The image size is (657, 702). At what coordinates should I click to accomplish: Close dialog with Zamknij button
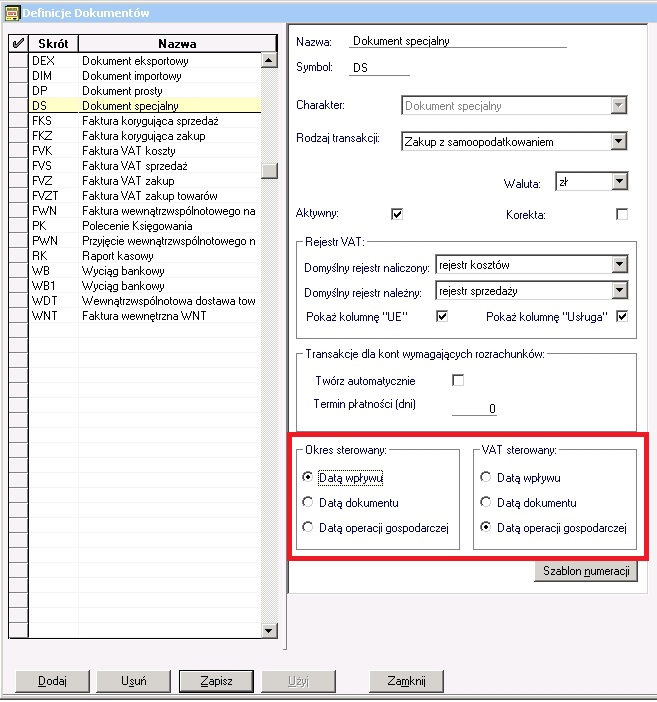click(406, 681)
